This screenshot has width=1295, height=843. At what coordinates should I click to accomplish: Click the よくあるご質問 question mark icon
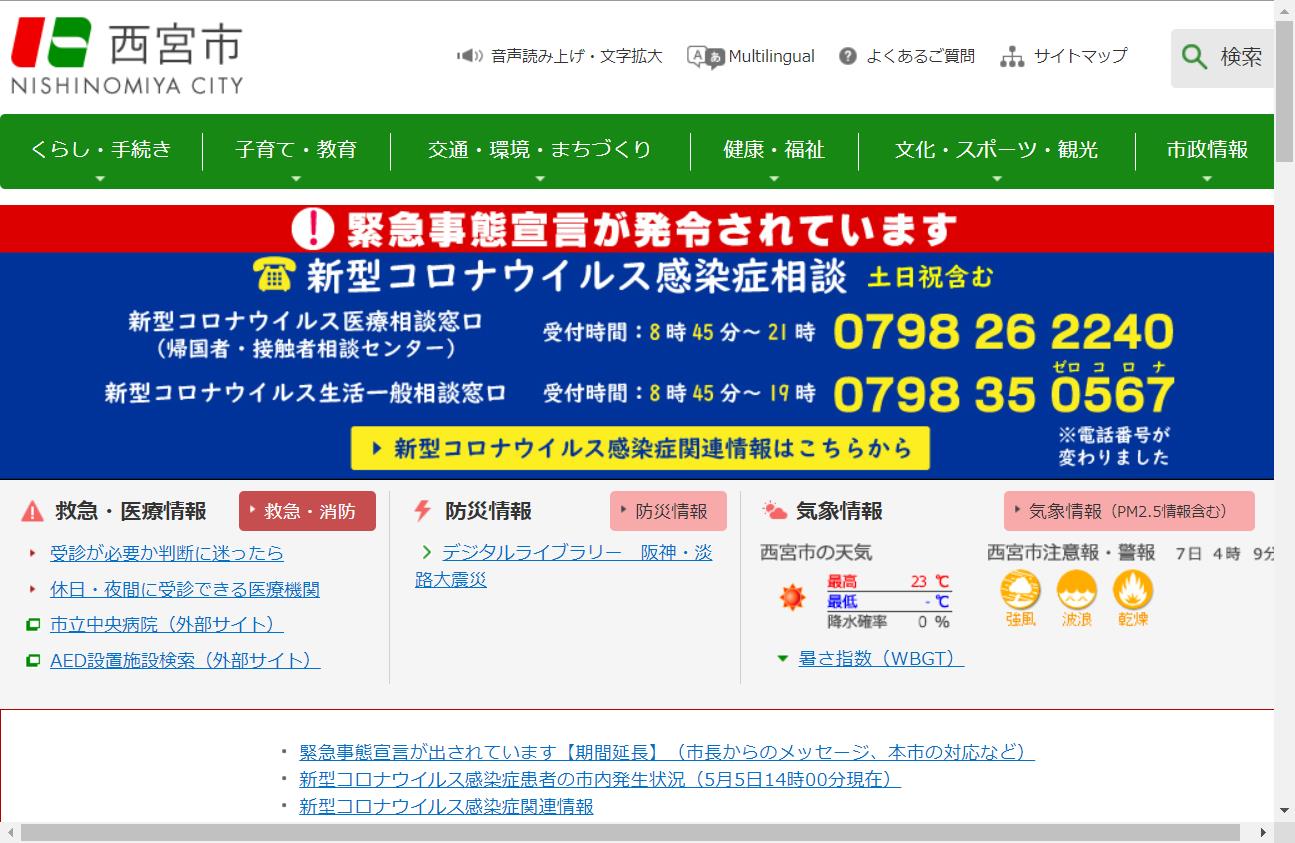(x=848, y=56)
